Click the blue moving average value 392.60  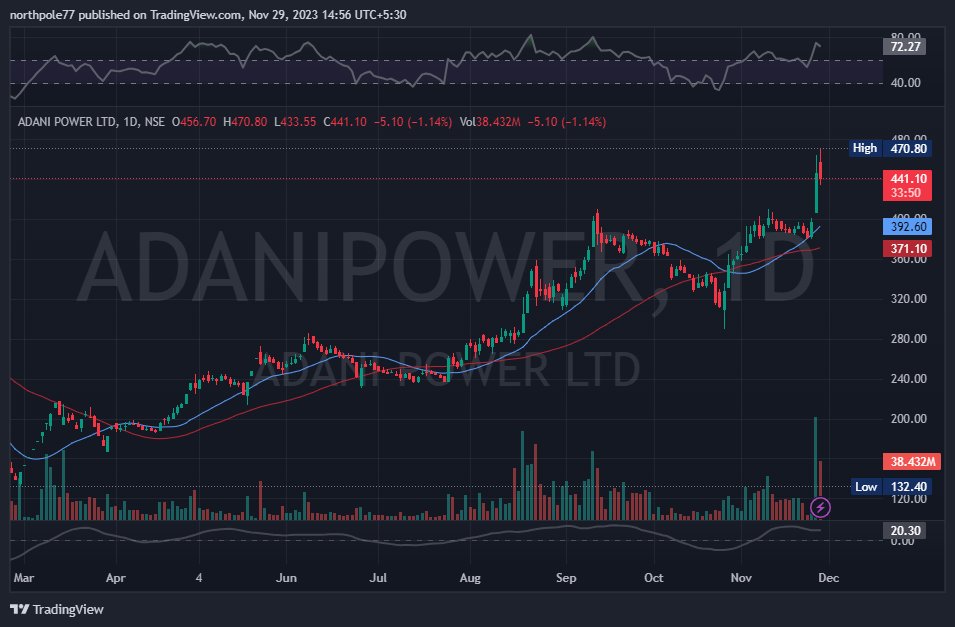907,227
